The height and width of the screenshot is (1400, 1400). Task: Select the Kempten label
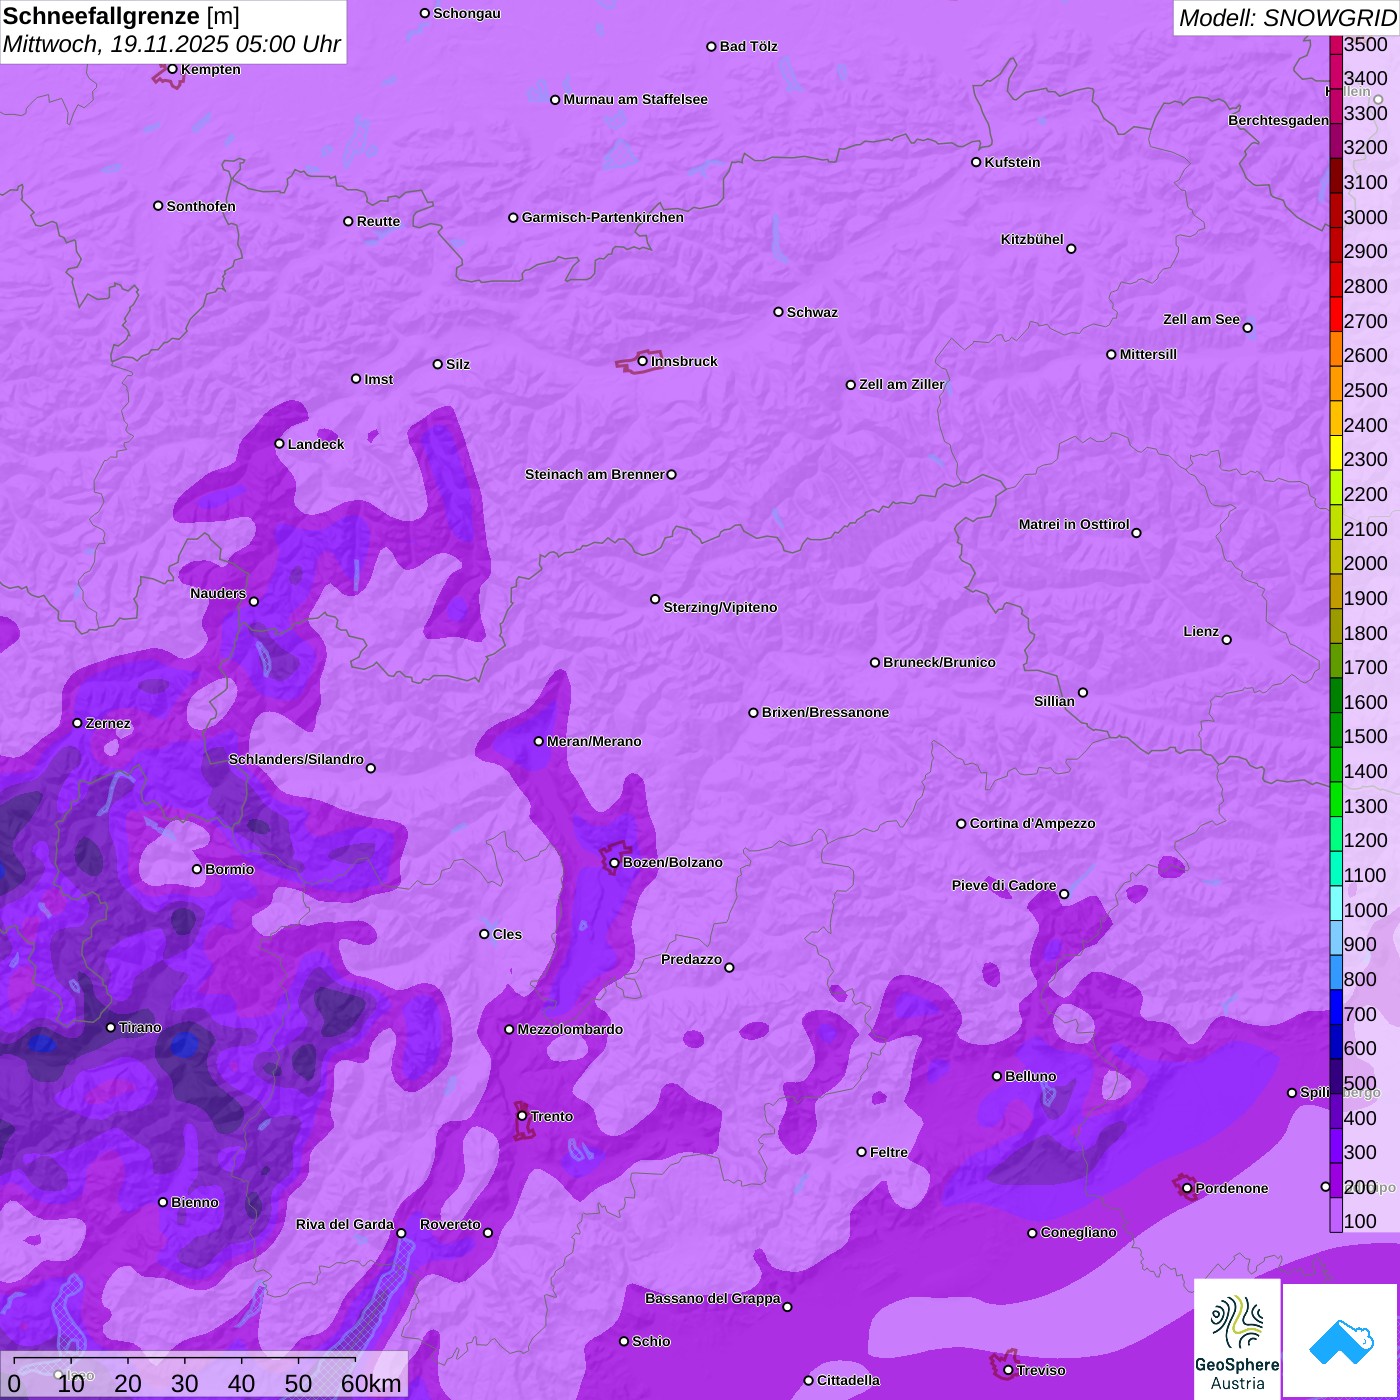point(211,69)
